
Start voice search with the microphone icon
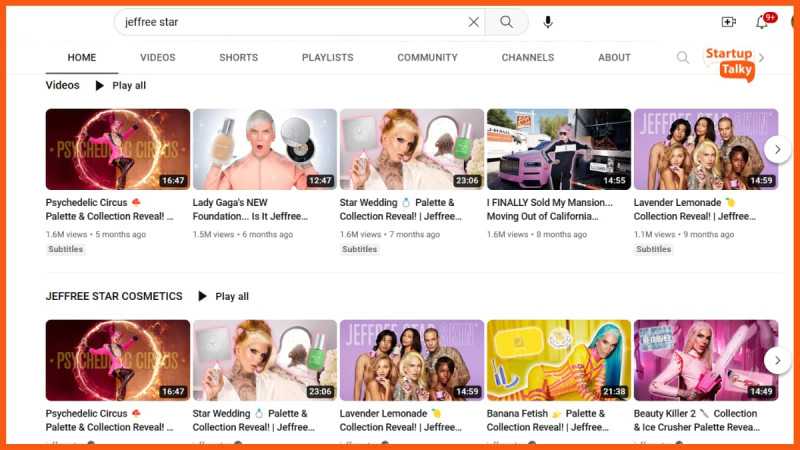pyautogui.click(x=547, y=22)
